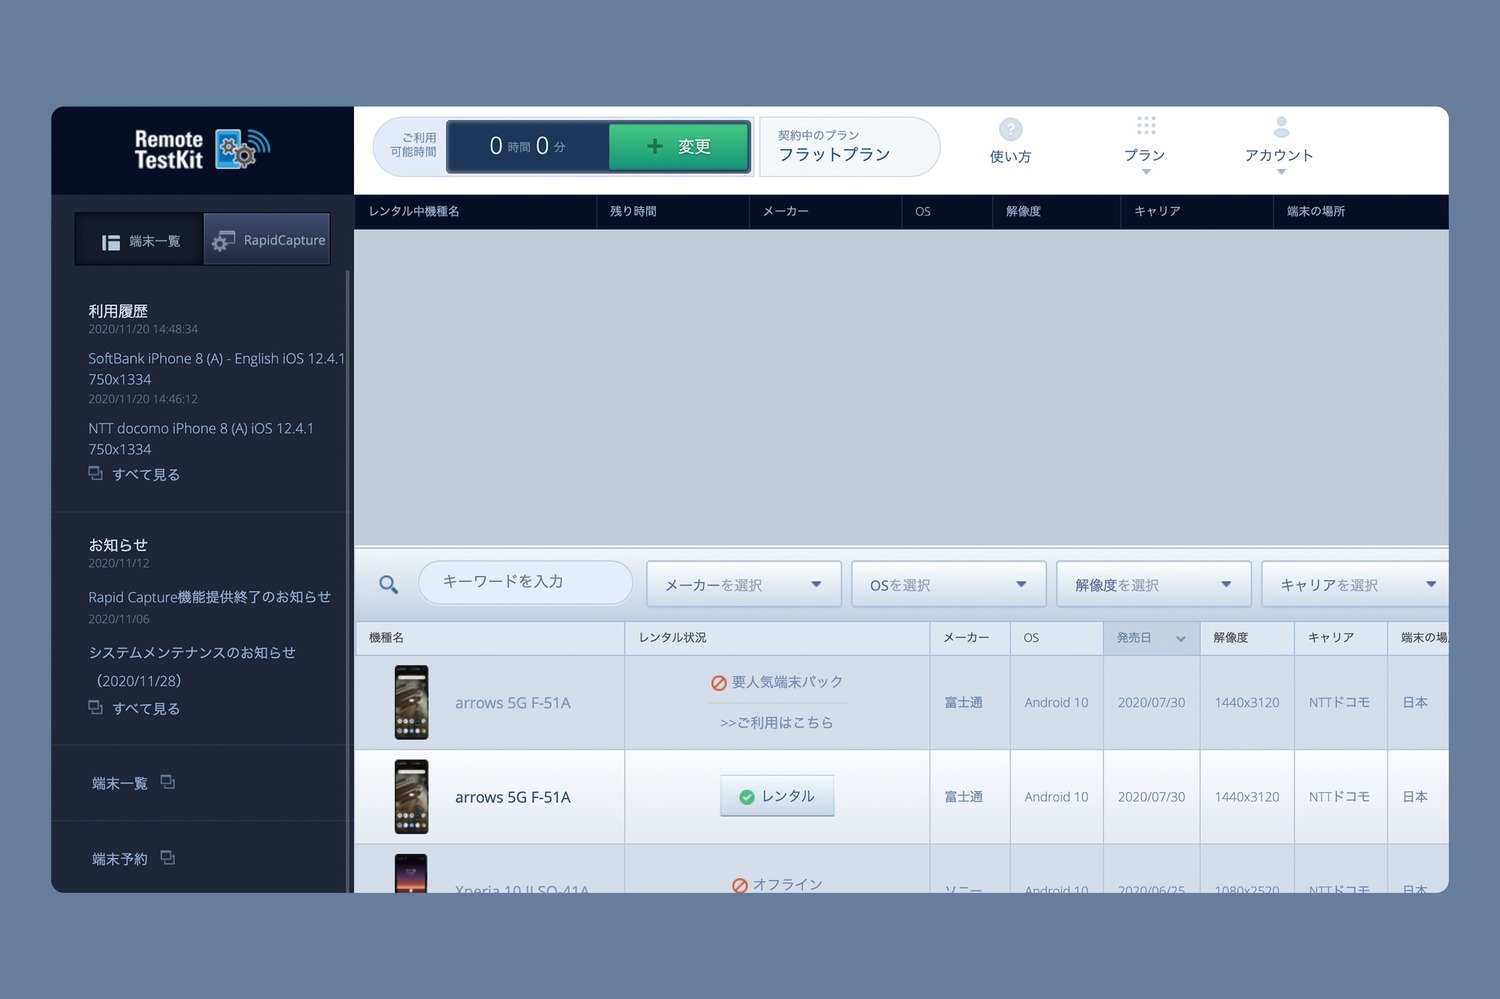Click the プラン grid dots icon

(x=1146, y=126)
